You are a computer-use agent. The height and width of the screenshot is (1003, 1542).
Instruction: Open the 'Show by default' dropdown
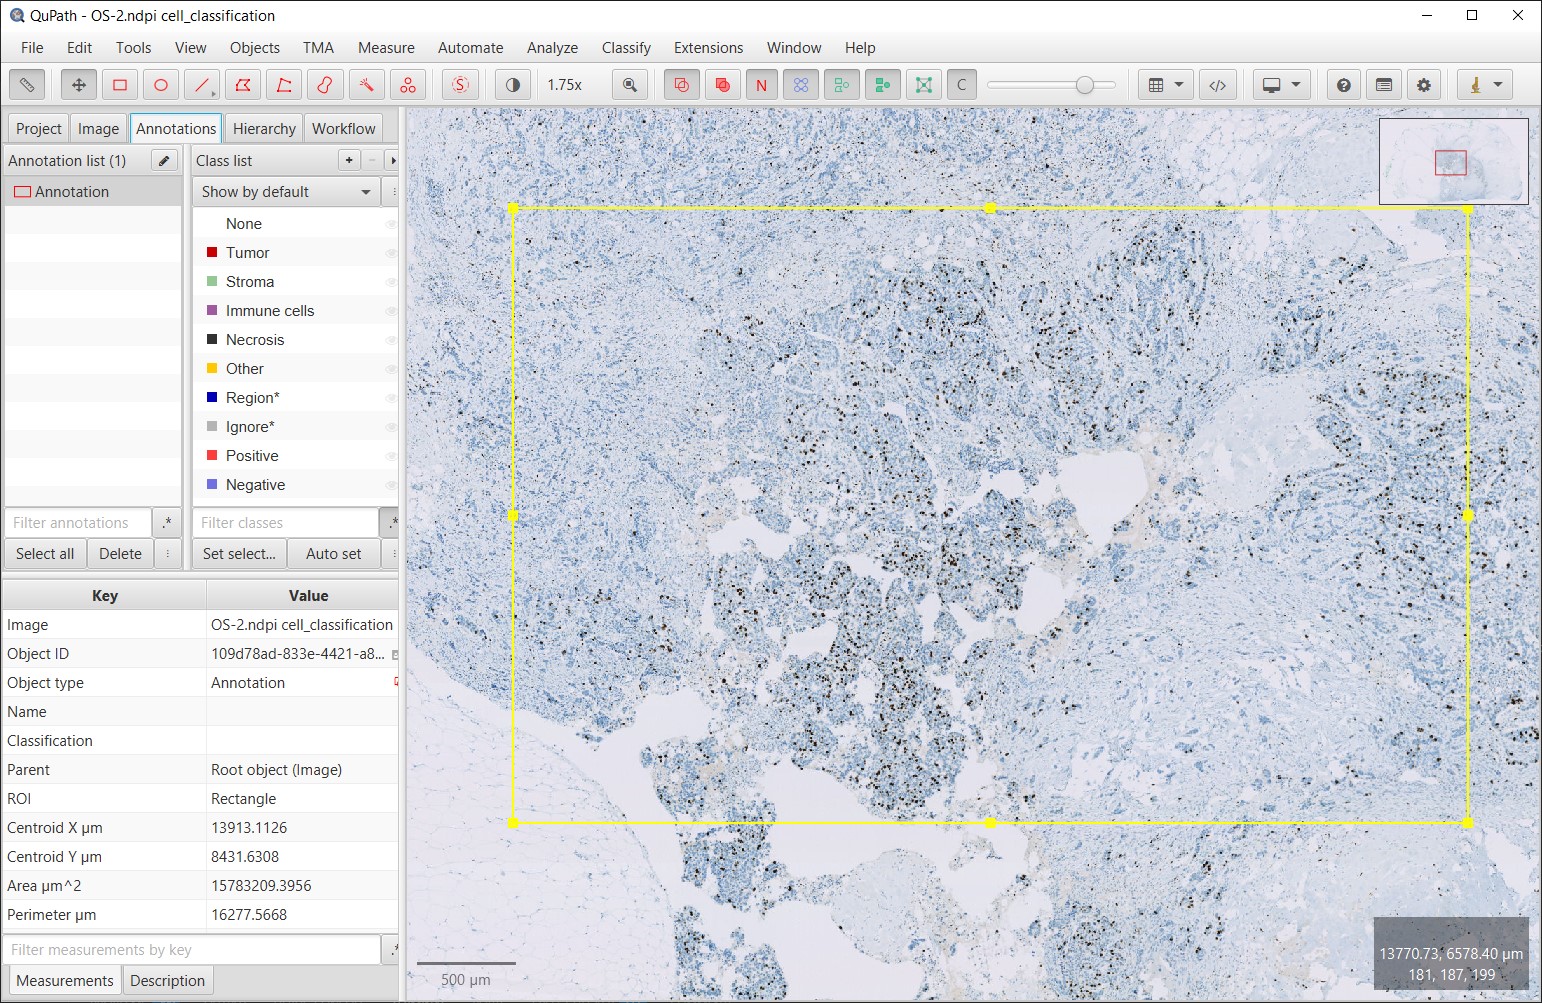coord(286,192)
